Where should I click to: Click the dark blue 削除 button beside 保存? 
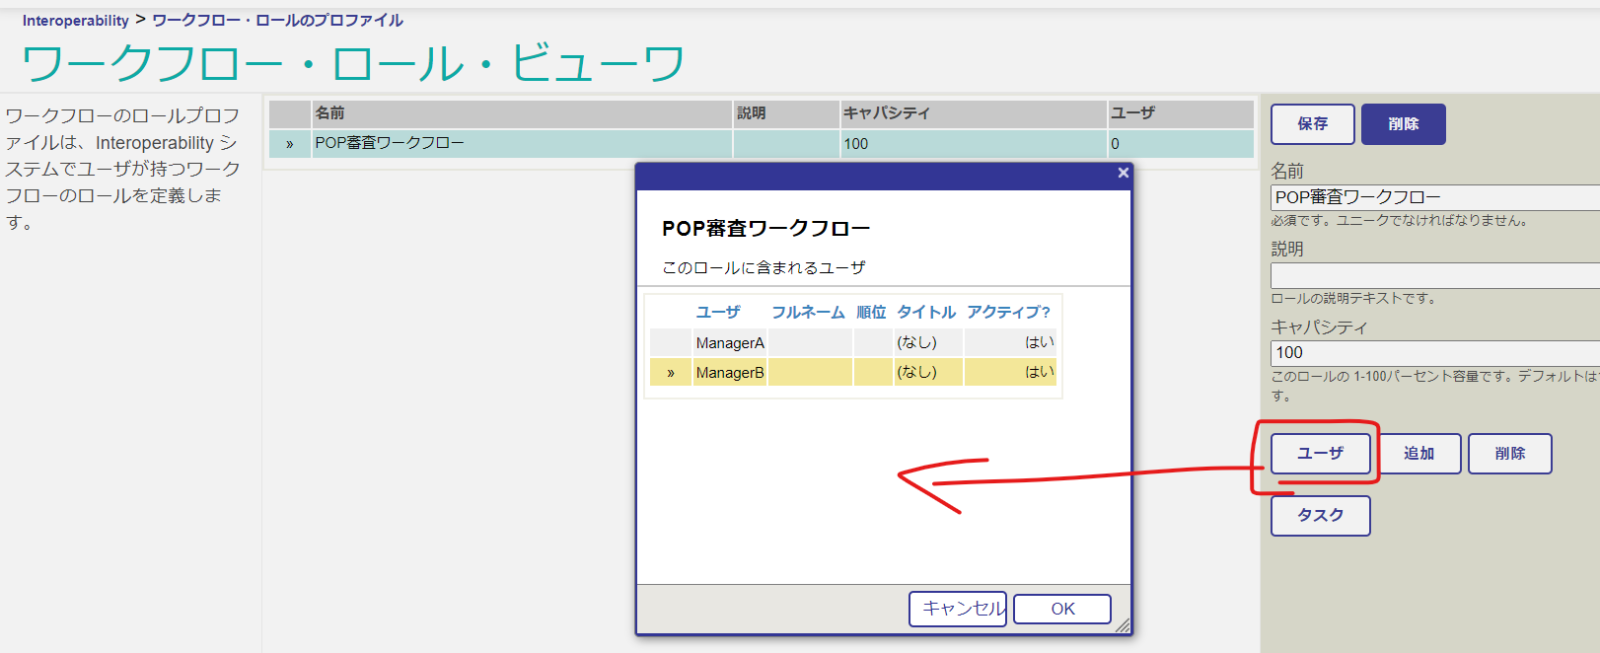point(1403,124)
